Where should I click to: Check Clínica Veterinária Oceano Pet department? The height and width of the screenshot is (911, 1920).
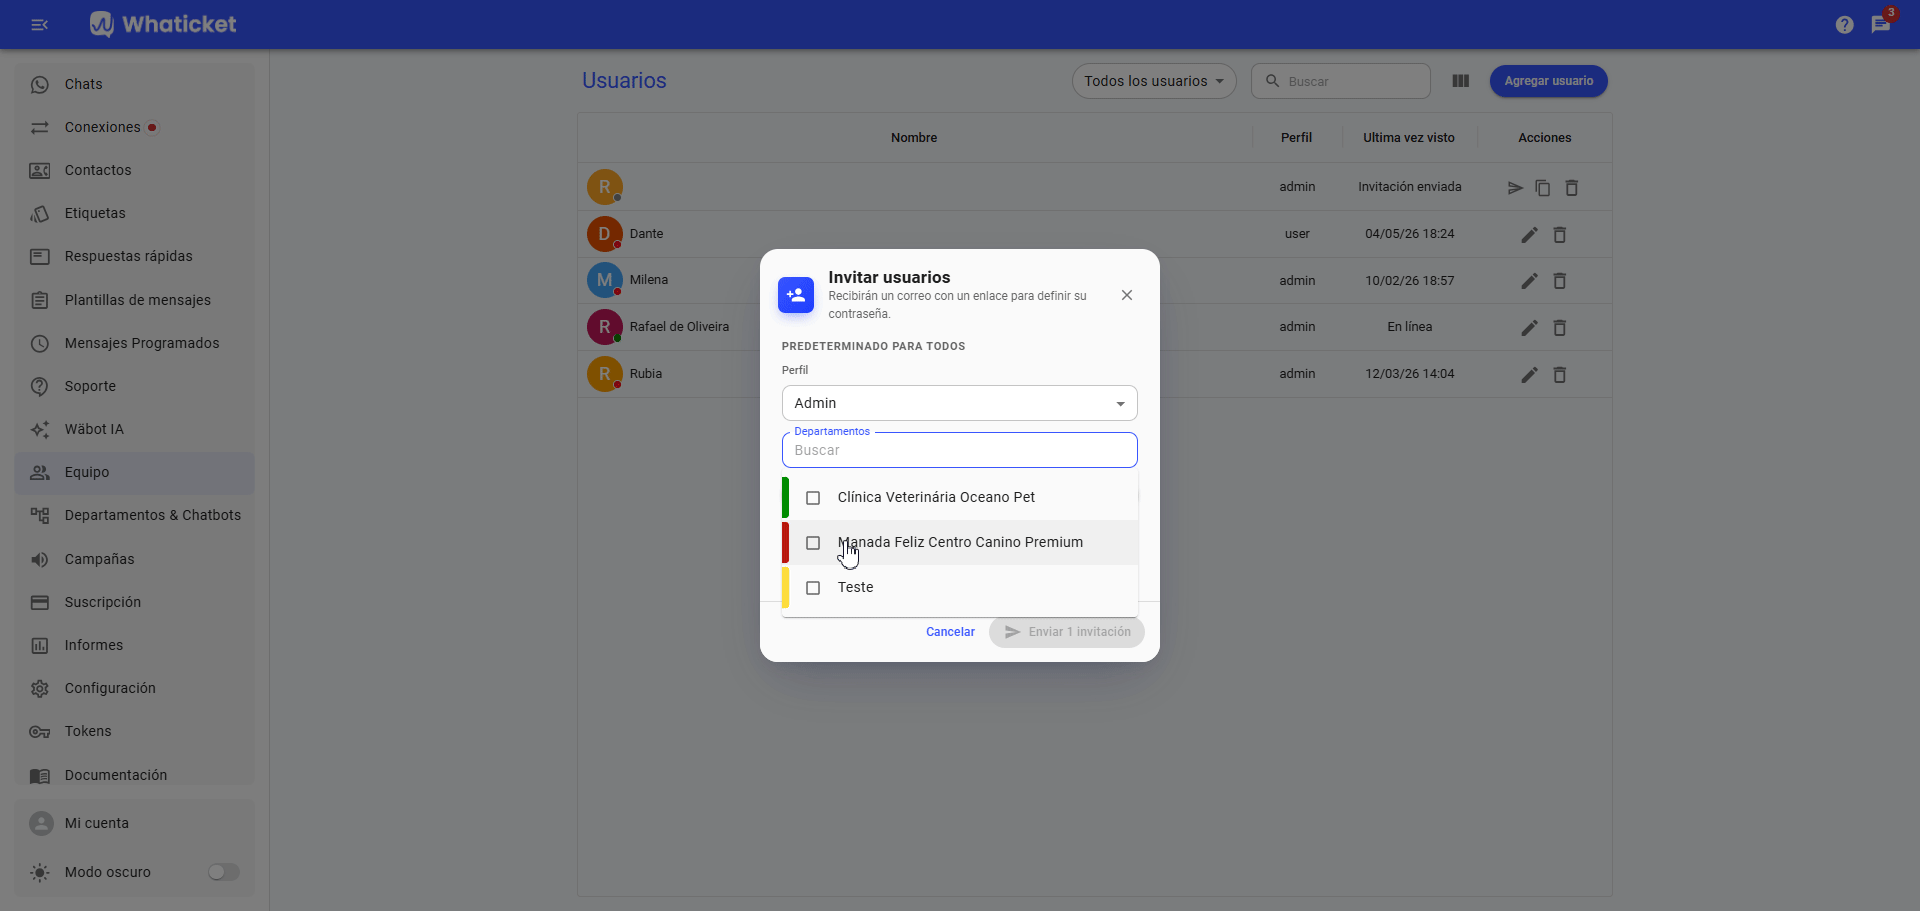click(x=813, y=498)
